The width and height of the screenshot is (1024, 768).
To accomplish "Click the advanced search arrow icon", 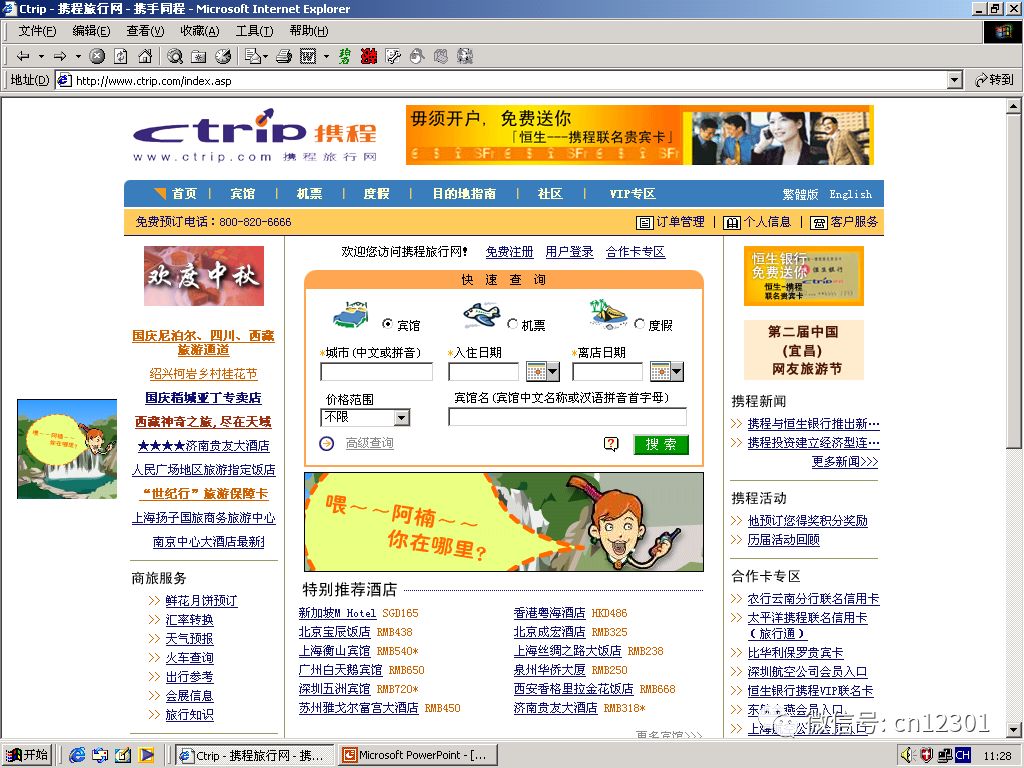I will click(327, 443).
